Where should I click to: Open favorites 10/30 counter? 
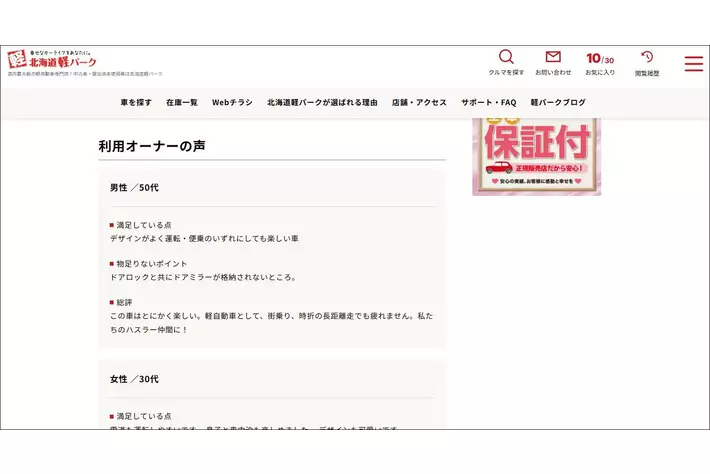600,59
